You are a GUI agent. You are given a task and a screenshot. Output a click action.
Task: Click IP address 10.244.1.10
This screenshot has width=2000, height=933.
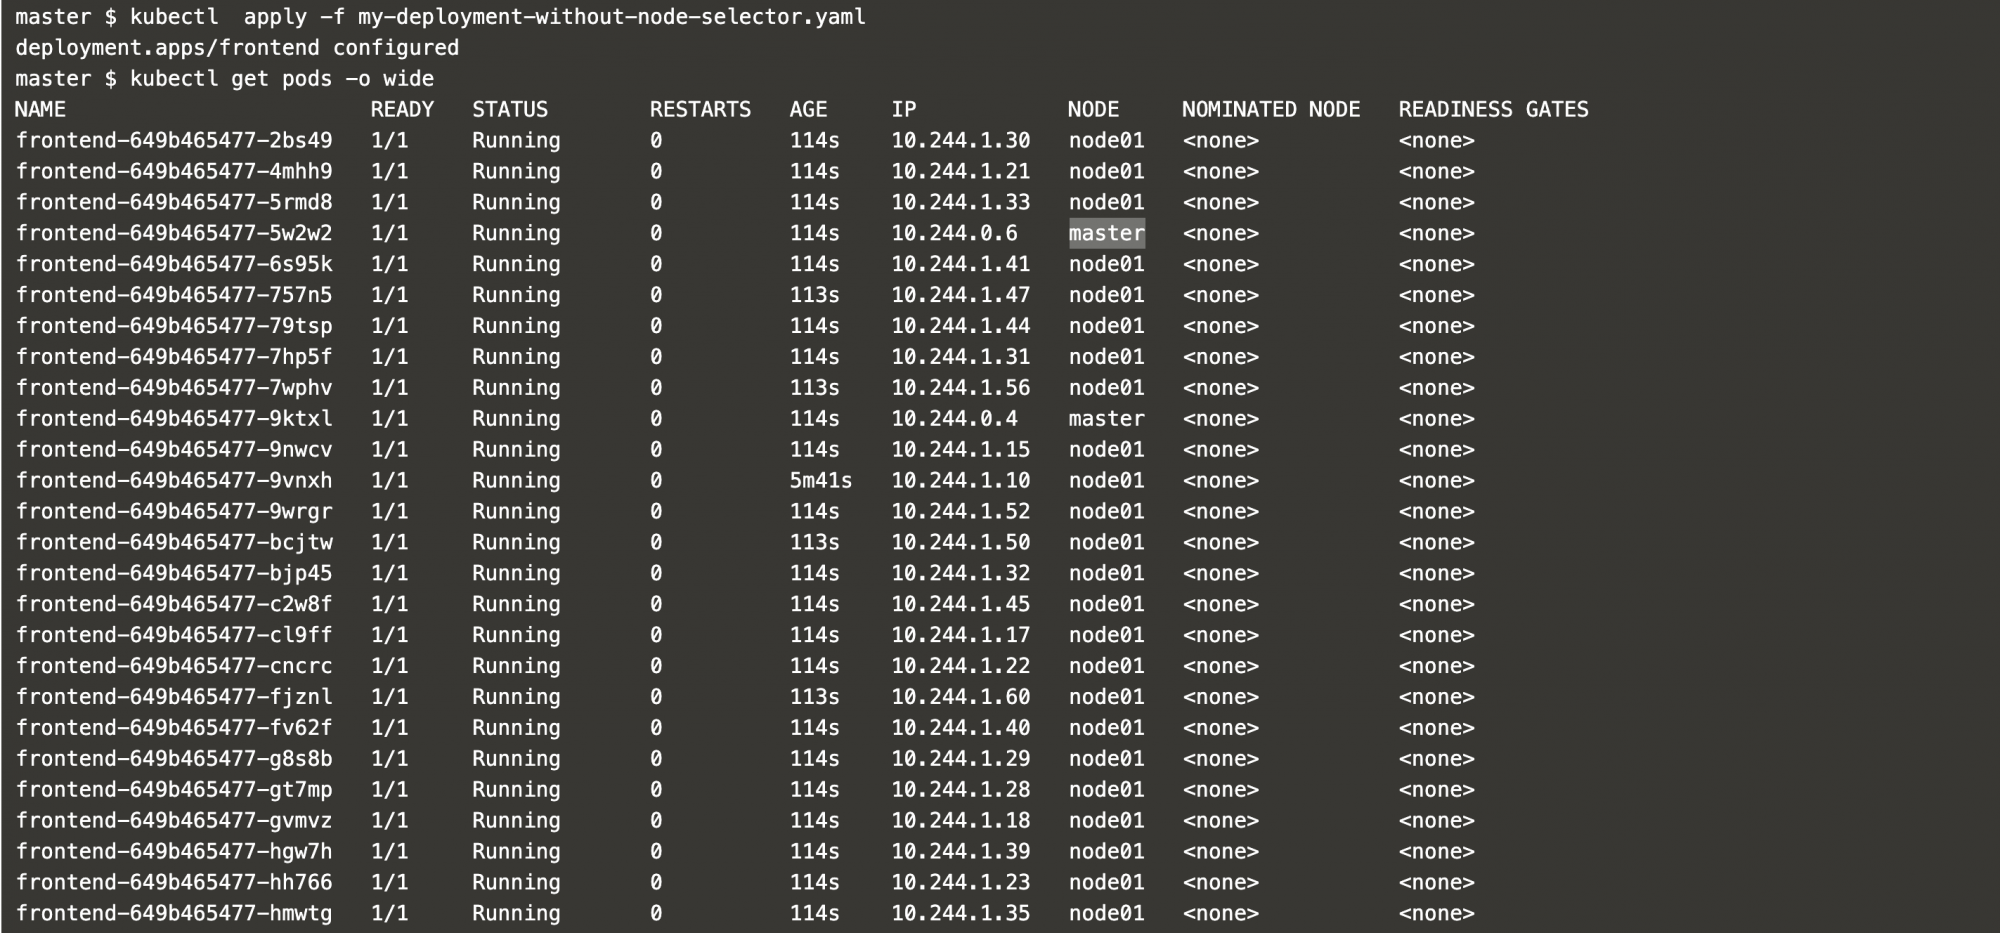961,481
